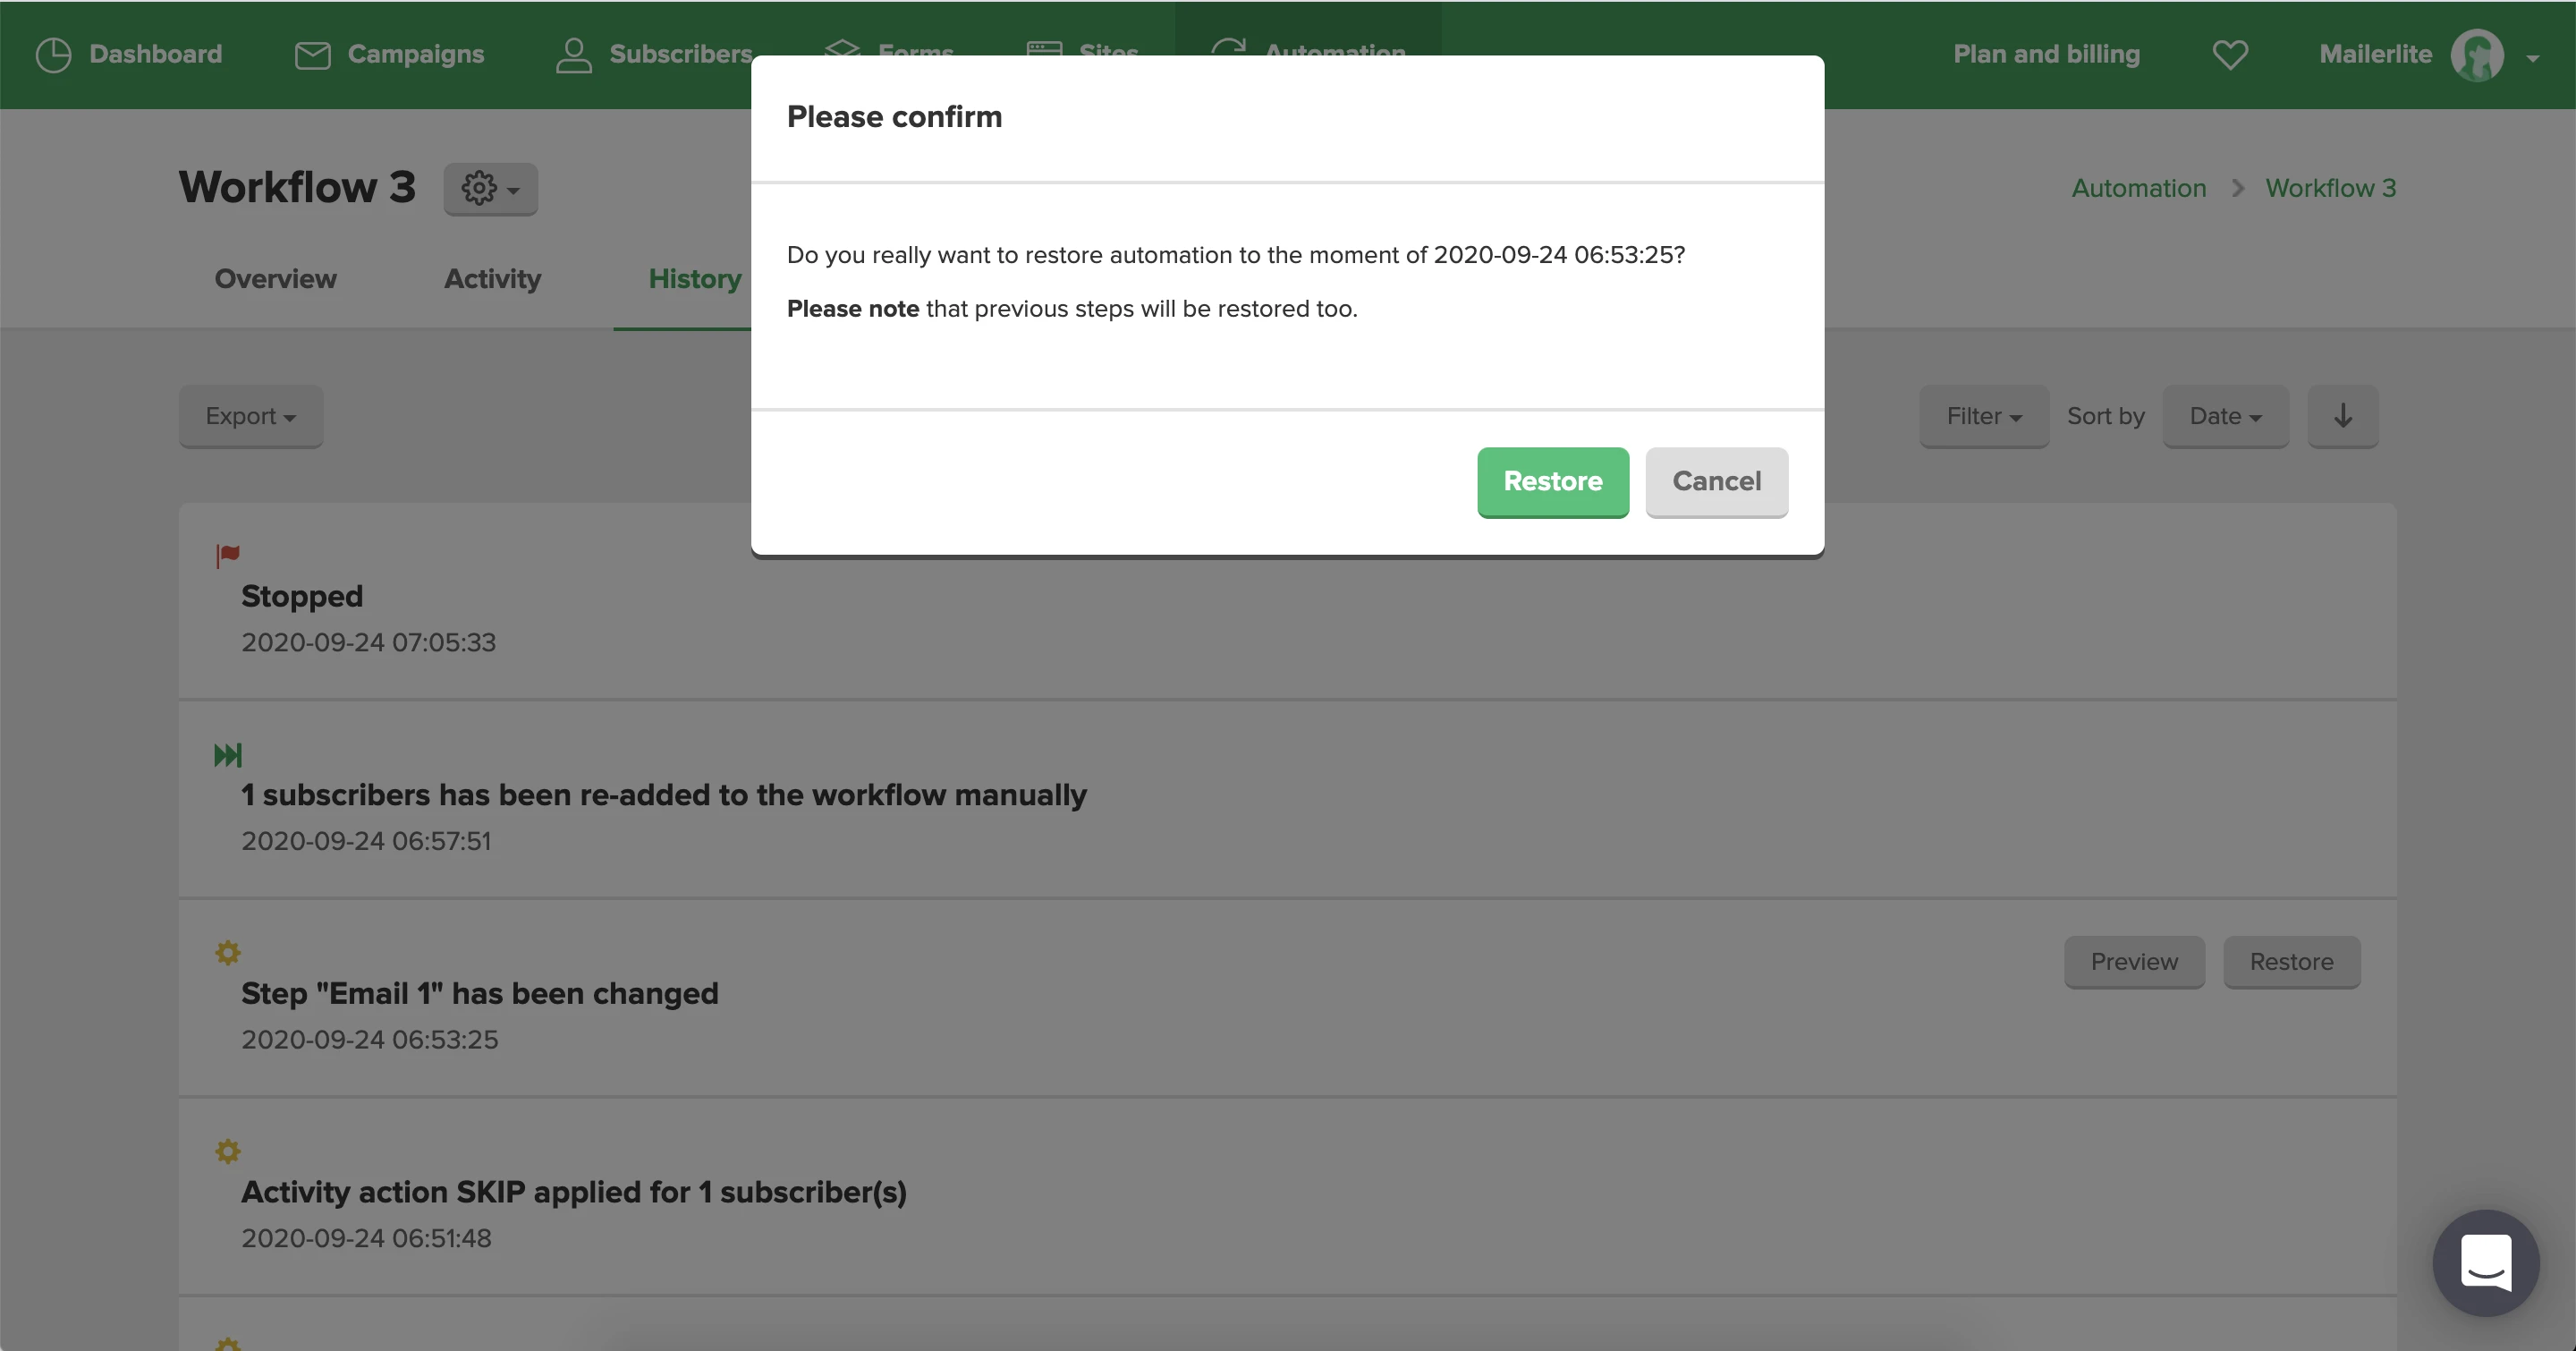
Task: Open Workflow 3 gear settings dropdown
Action: coord(490,188)
